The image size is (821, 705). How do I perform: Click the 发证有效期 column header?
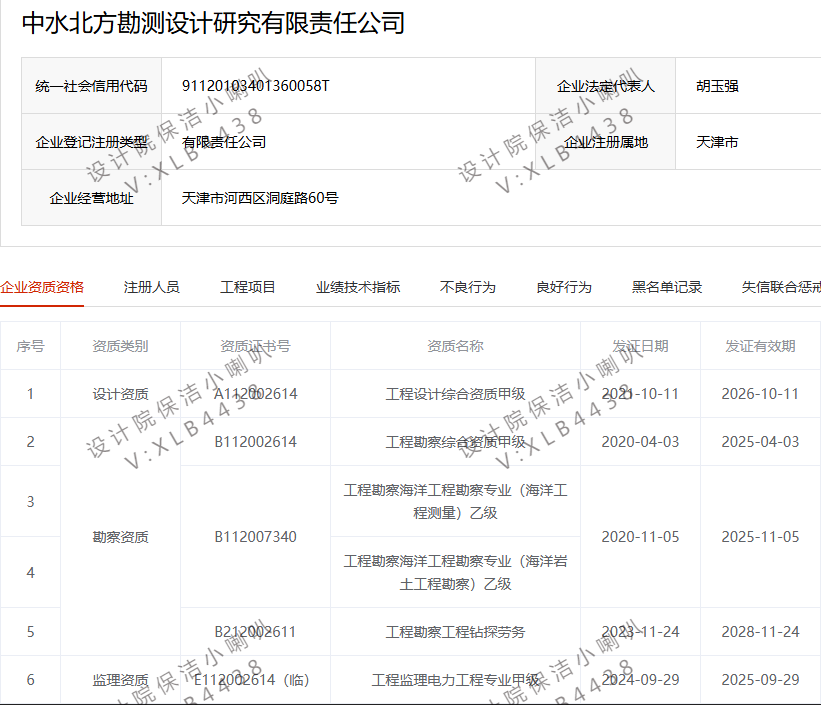(760, 346)
